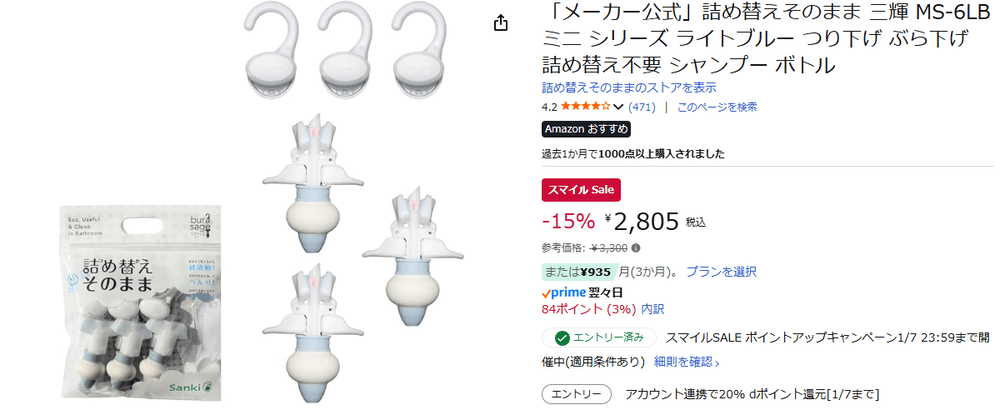
Task: Visit the 詰め替えそのまま store link
Action: pos(629,87)
